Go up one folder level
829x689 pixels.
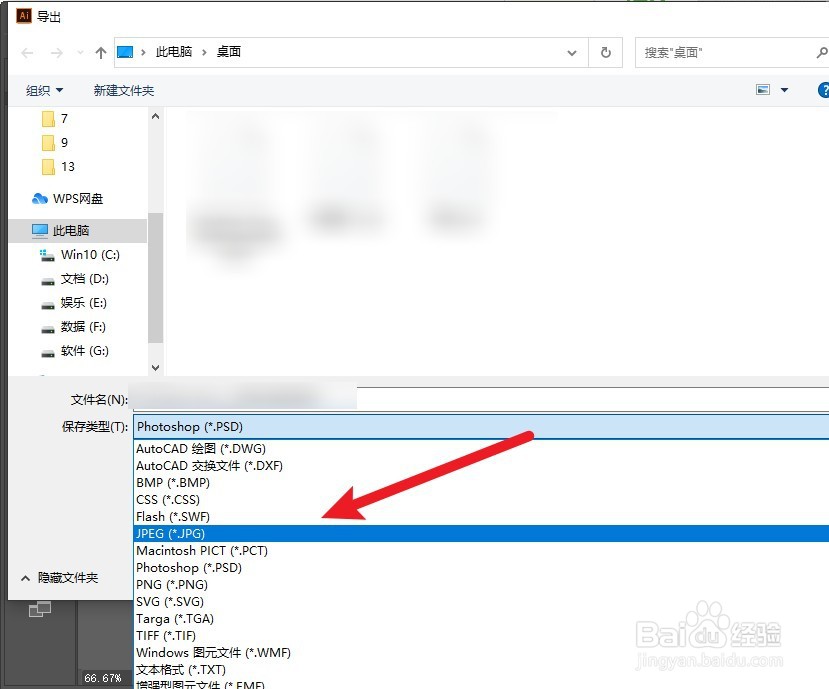(100, 53)
